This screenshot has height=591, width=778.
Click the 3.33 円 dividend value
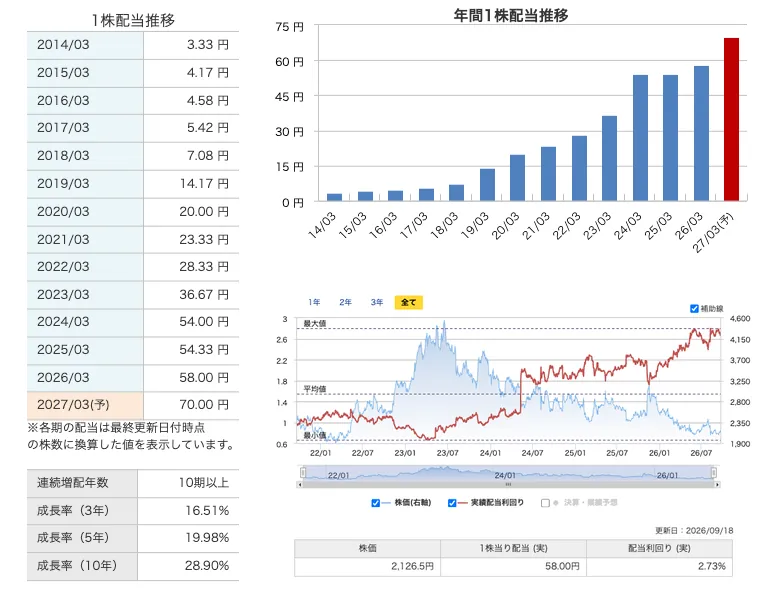(x=207, y=45)
